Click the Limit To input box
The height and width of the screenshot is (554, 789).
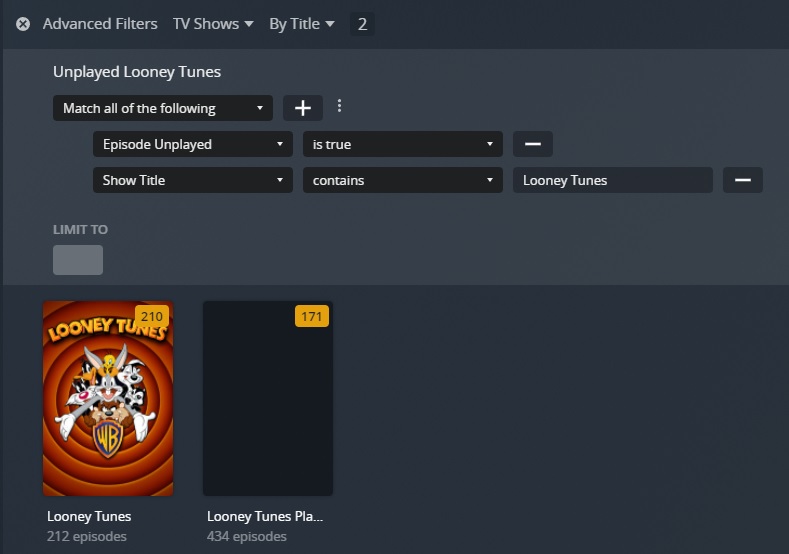tap(78, 260)
